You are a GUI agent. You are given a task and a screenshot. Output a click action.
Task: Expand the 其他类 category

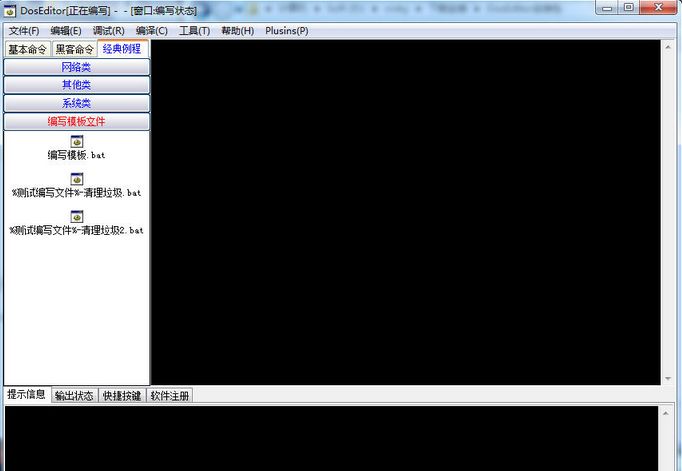(x=76, y=85)
